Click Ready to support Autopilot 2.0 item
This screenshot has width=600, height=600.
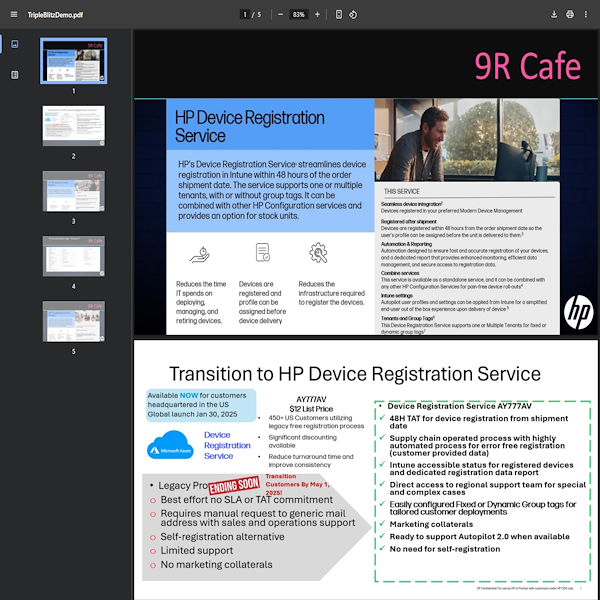coord(479,536)
